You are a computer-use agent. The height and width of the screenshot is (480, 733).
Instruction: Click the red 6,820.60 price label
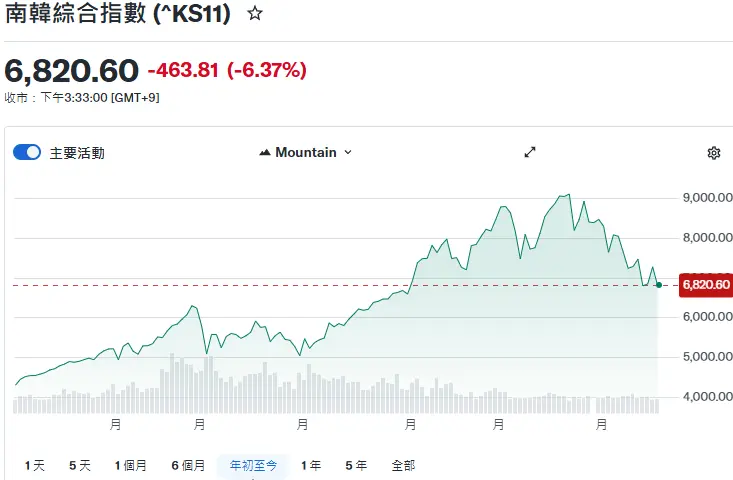click(x=706, y=285)
